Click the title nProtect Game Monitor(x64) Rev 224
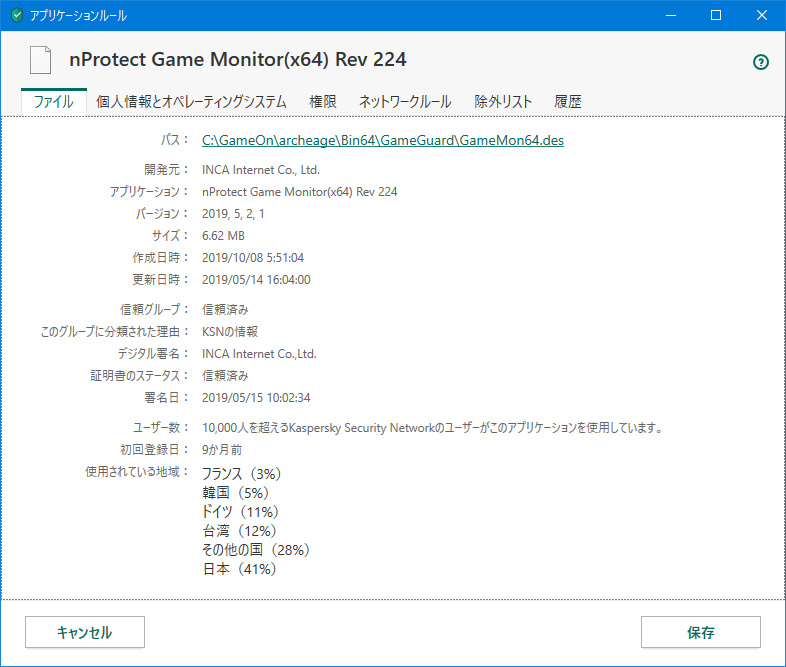Viewport: 786px width, 667px height. 238,60
